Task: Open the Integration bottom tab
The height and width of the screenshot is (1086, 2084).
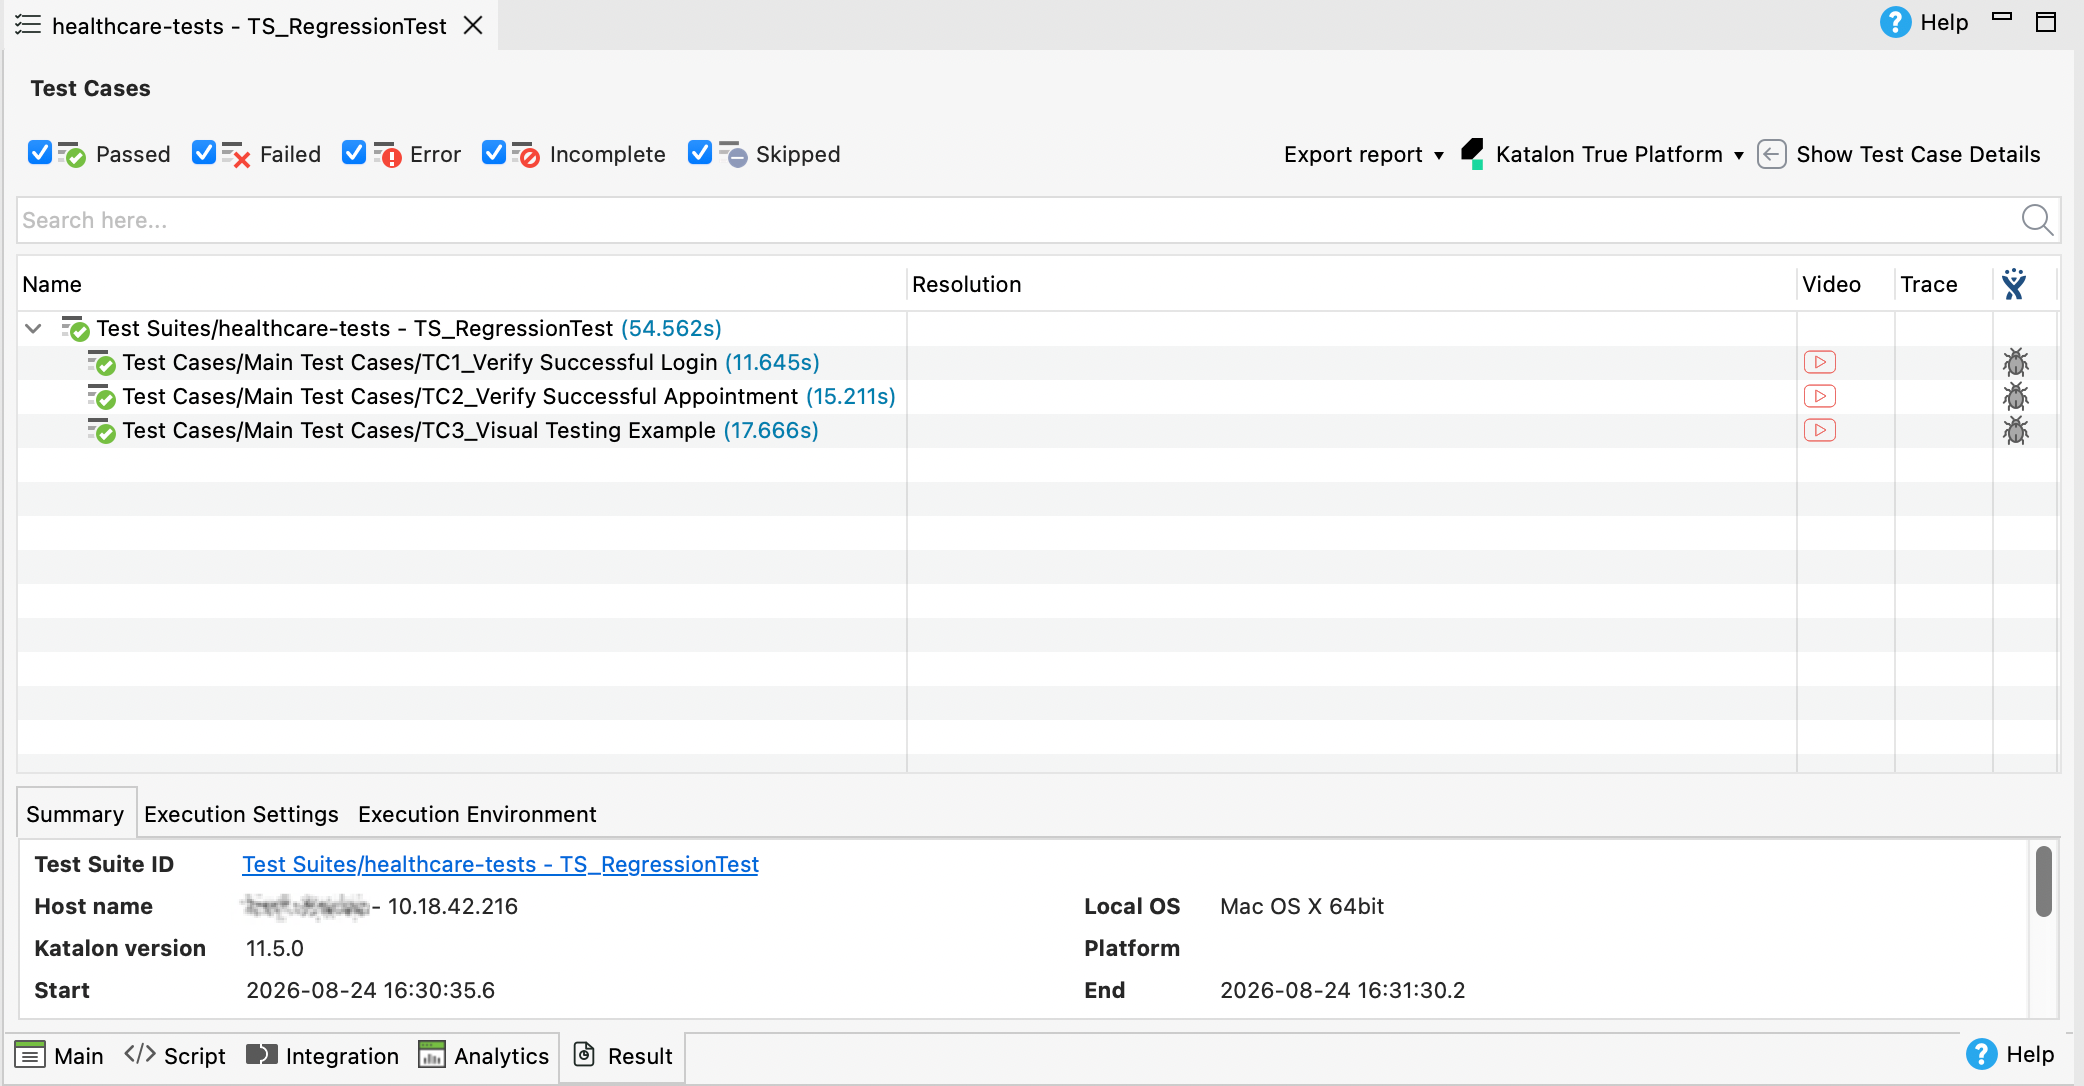Action: pos(323,1056)
